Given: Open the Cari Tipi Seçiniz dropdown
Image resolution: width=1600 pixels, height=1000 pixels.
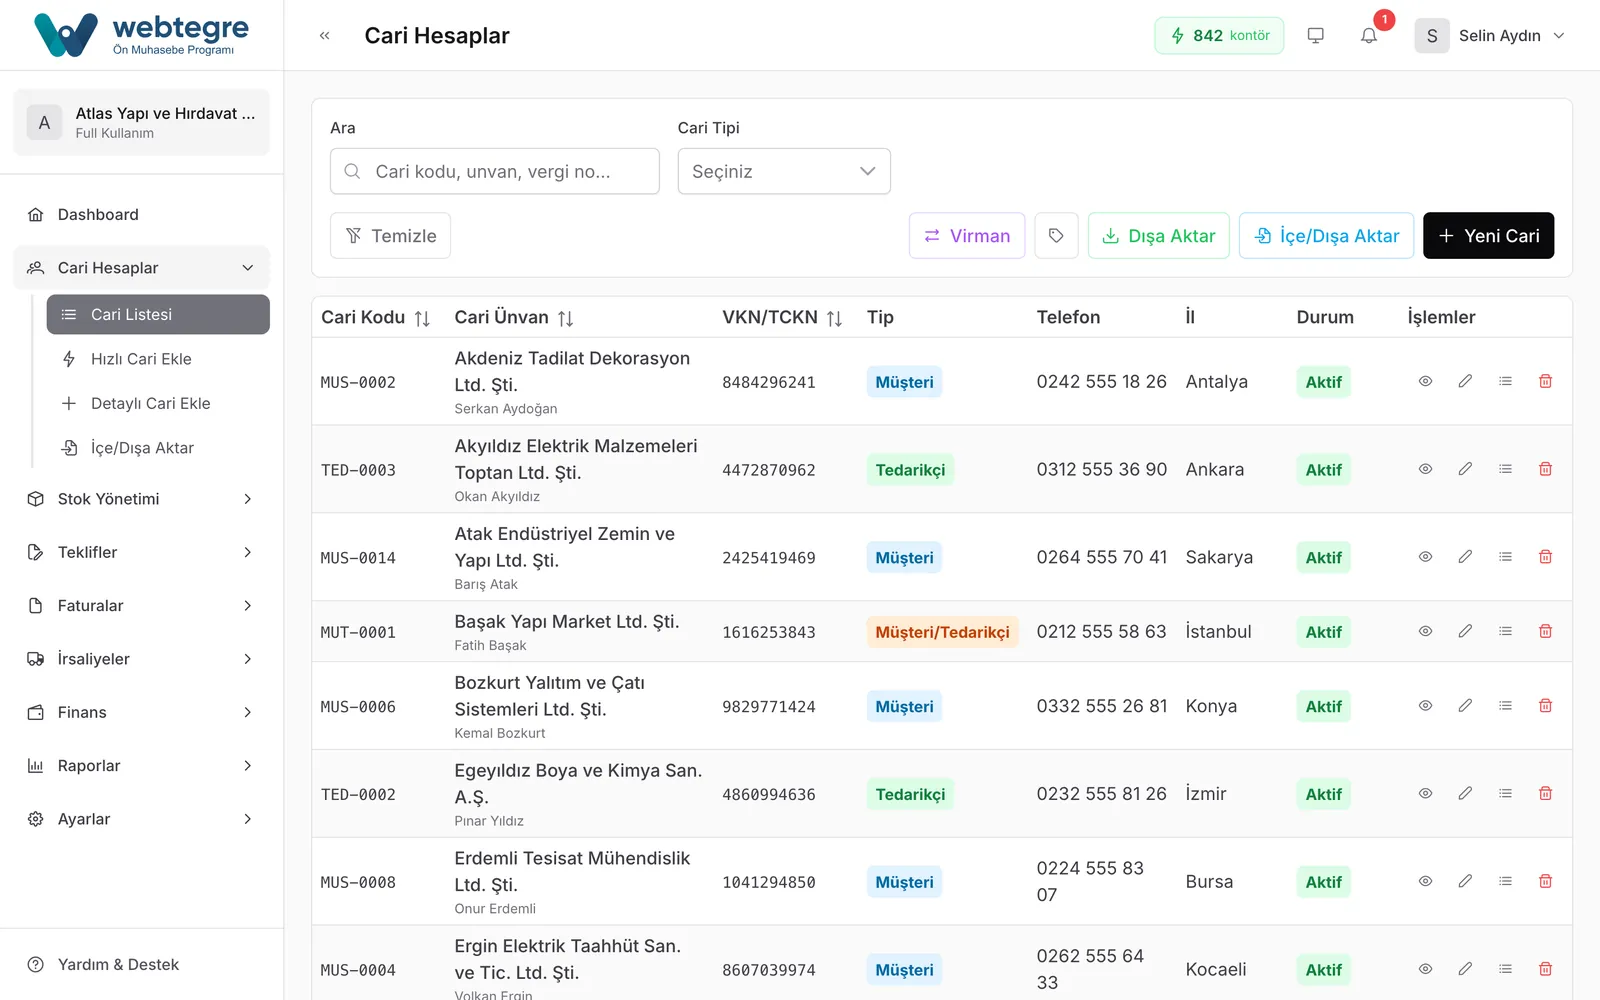Looking at the screenshot, I should (x=784, y=171).
